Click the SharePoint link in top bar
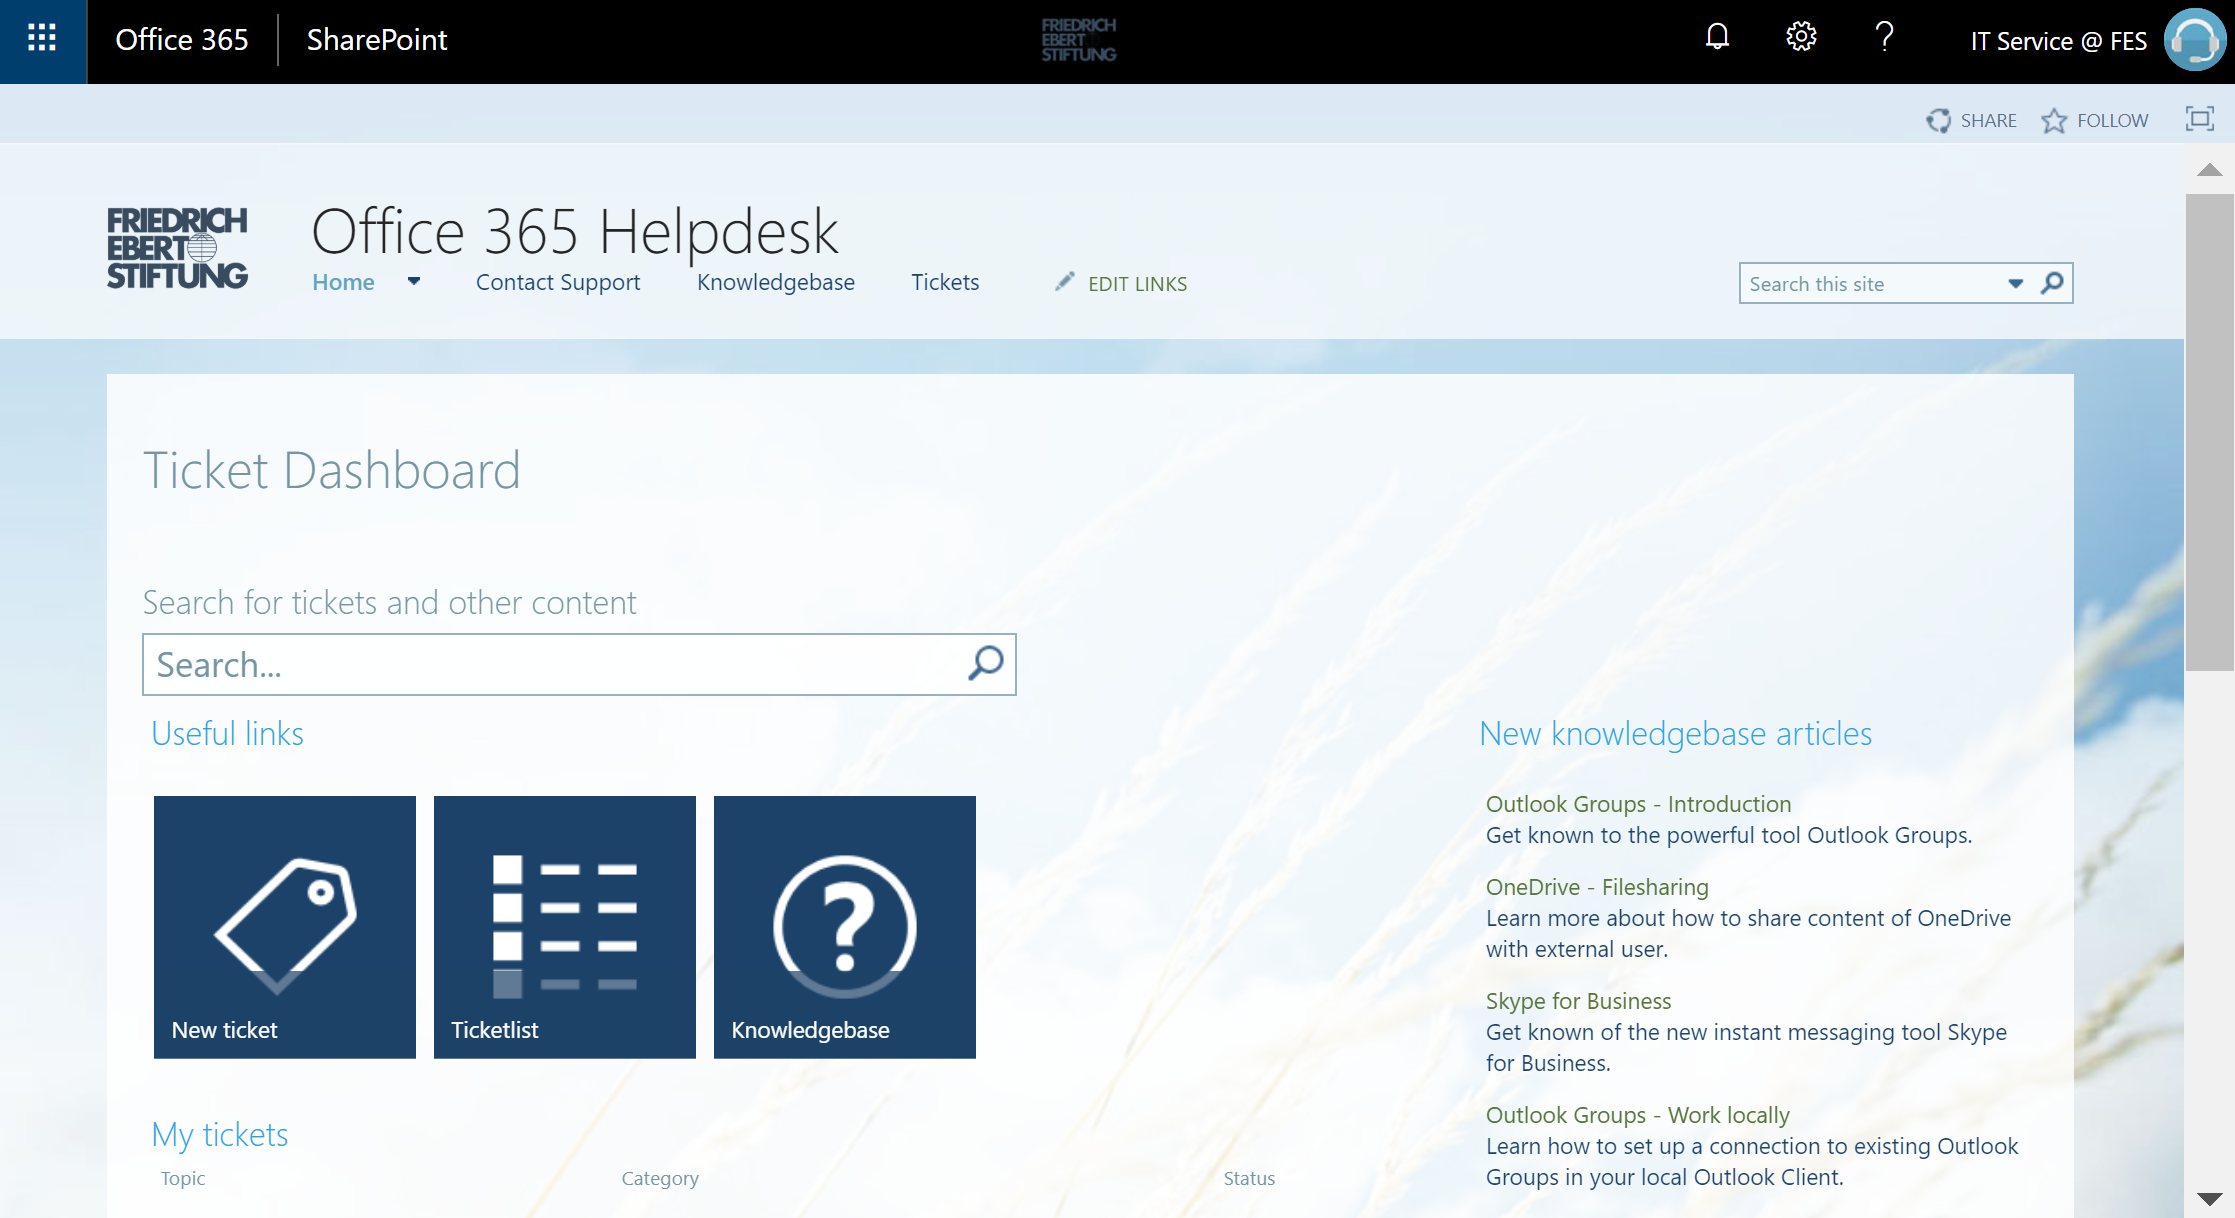This screenshot has height=1218, width=2235. point(377,40)
